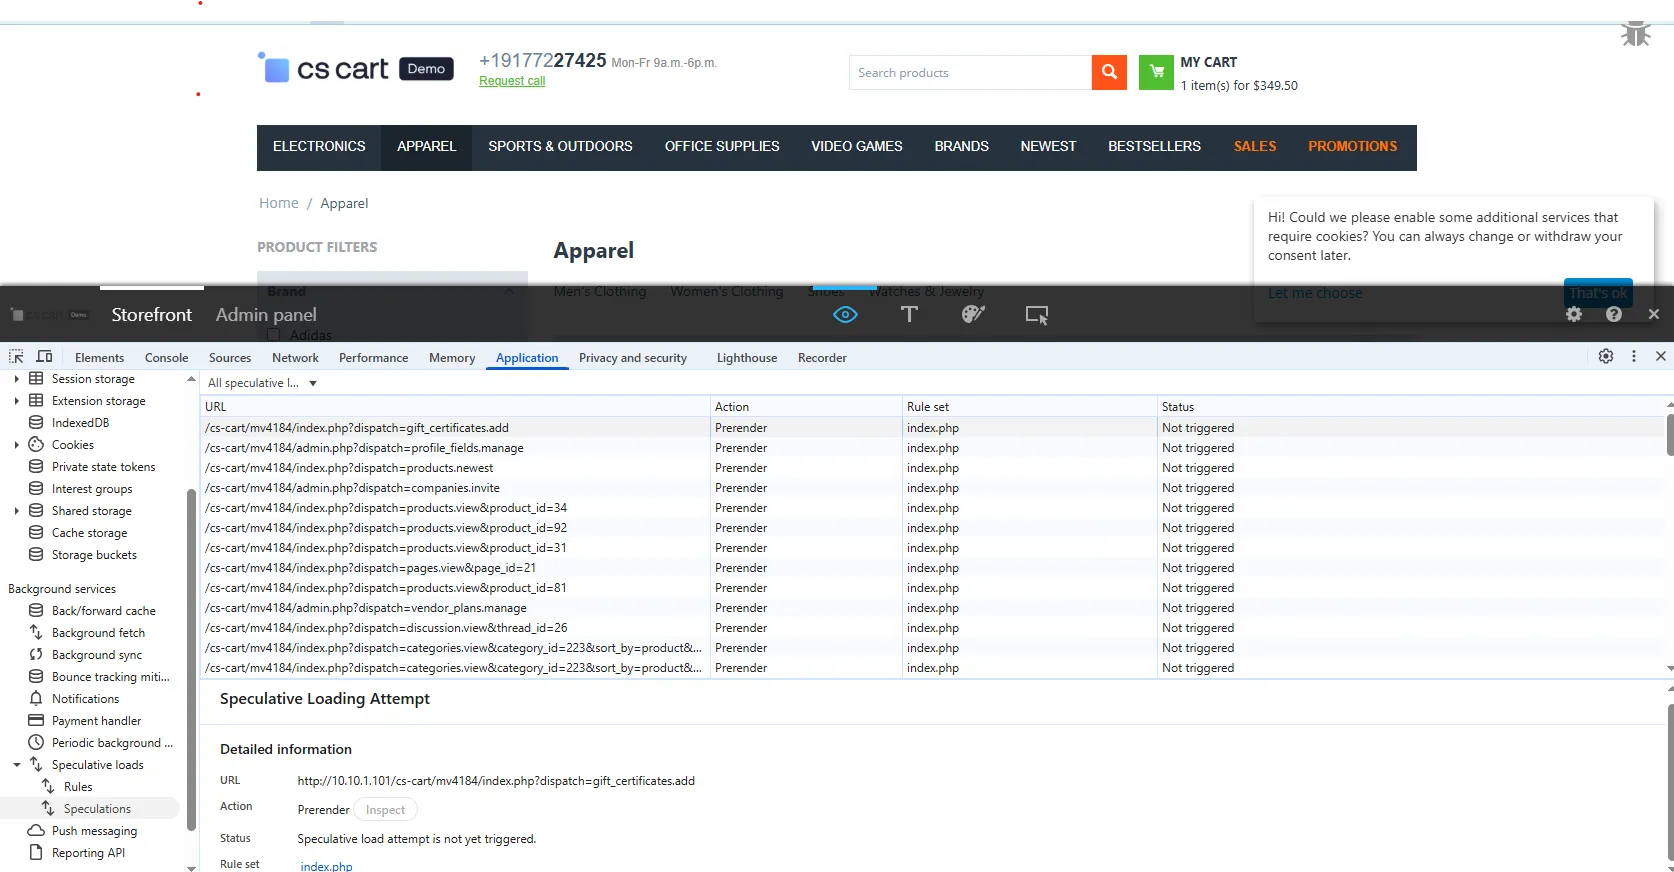Click the help question mark icon
Viewport: 1674px width, 872px height.
(x=1613, y=314)
